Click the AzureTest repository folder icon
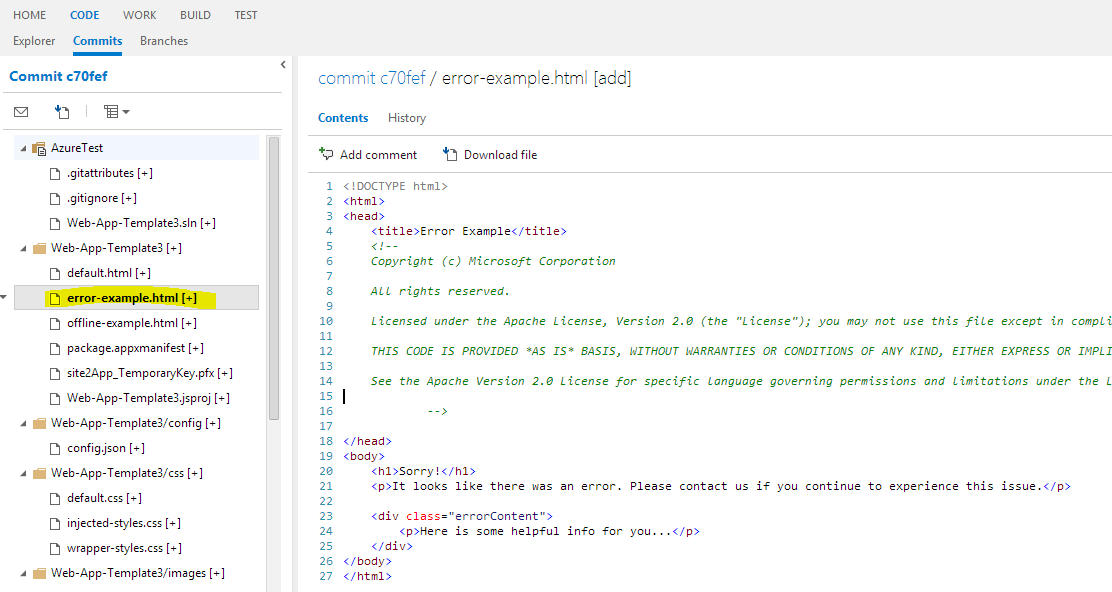 [40, 148]
